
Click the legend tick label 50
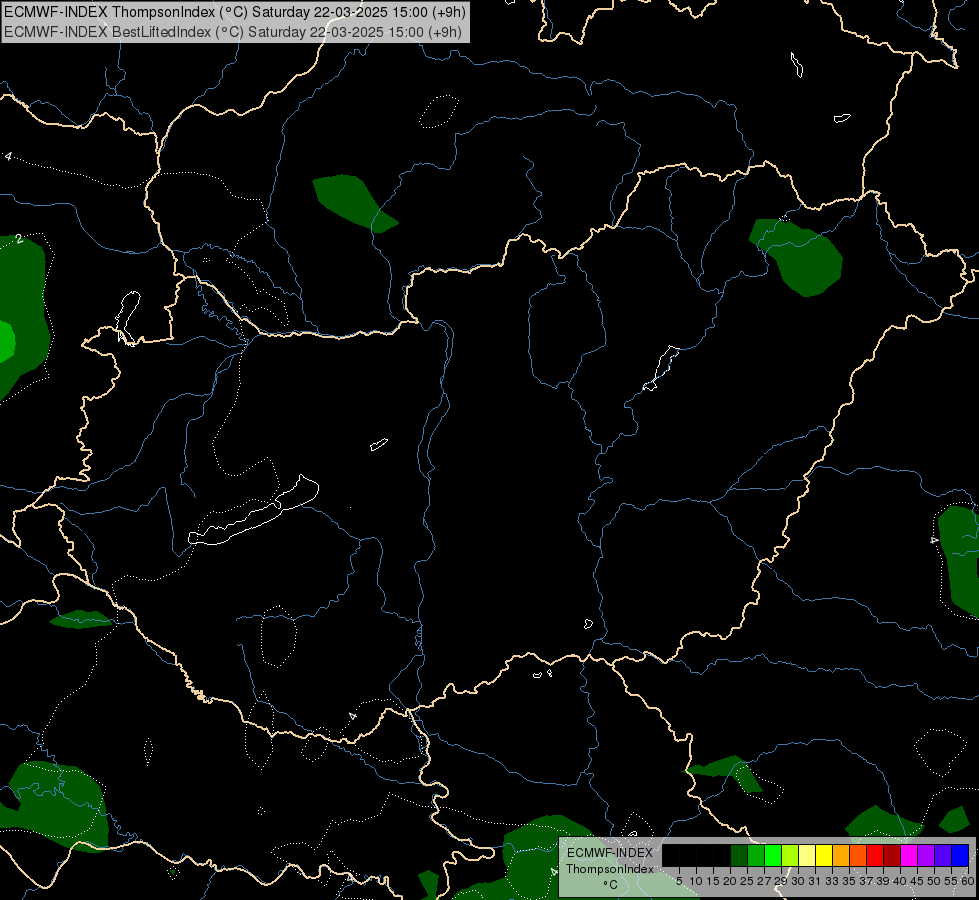tap(934, 881)
